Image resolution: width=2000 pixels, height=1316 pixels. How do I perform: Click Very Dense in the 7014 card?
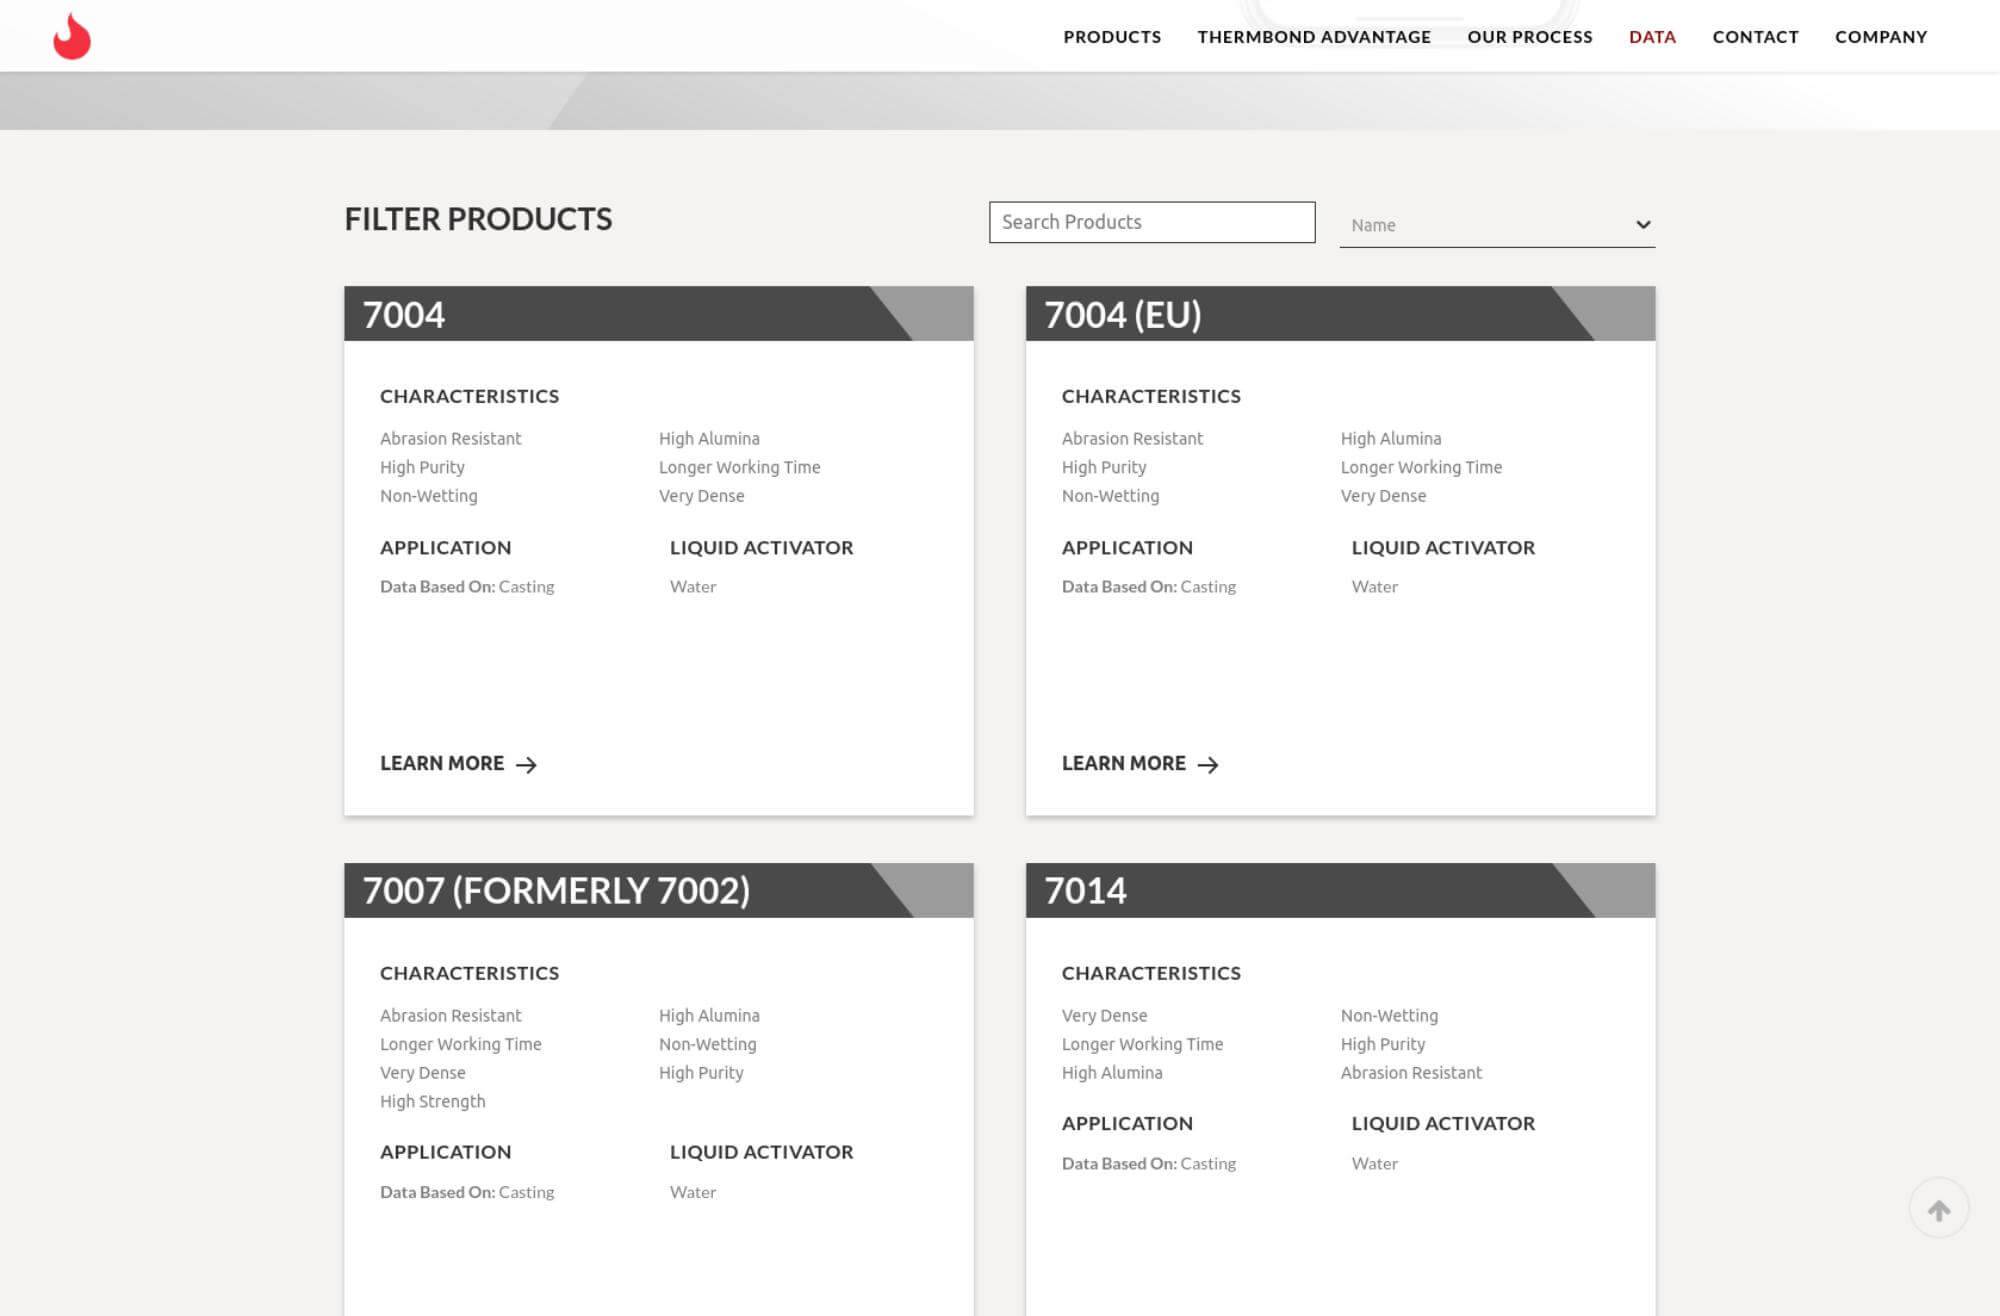click(1104, 1016)
